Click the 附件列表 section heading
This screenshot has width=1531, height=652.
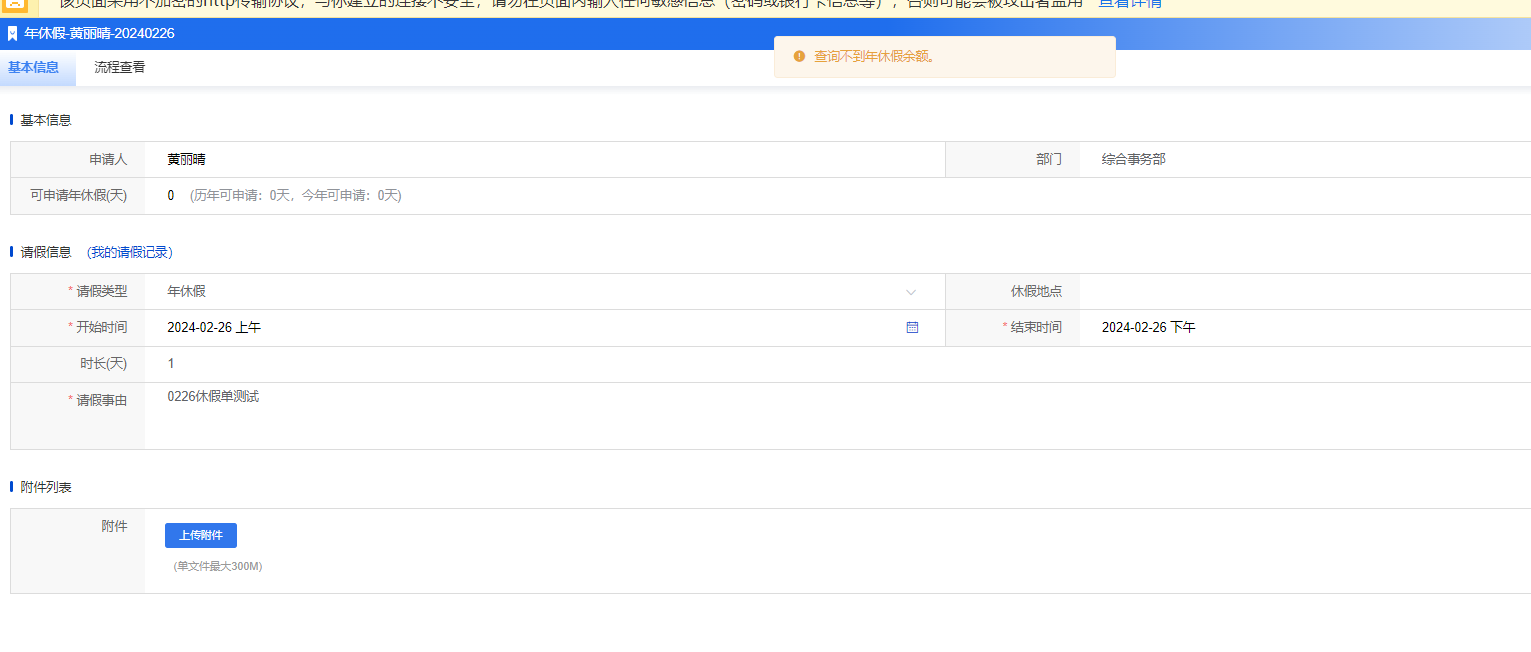tap(46, 487)
